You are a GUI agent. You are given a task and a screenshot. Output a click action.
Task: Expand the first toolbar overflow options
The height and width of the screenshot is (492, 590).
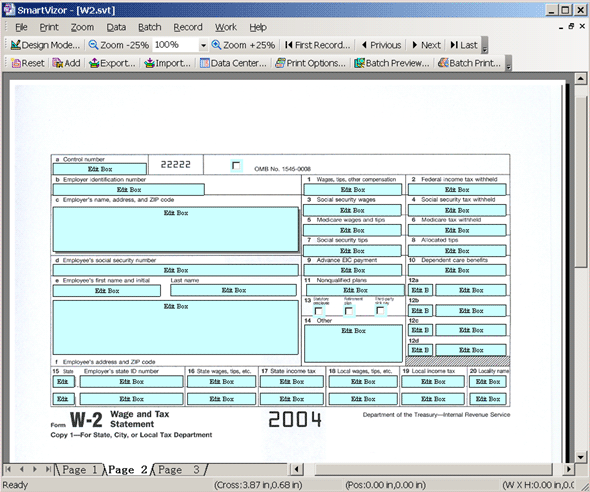click(x=485, y=46)
